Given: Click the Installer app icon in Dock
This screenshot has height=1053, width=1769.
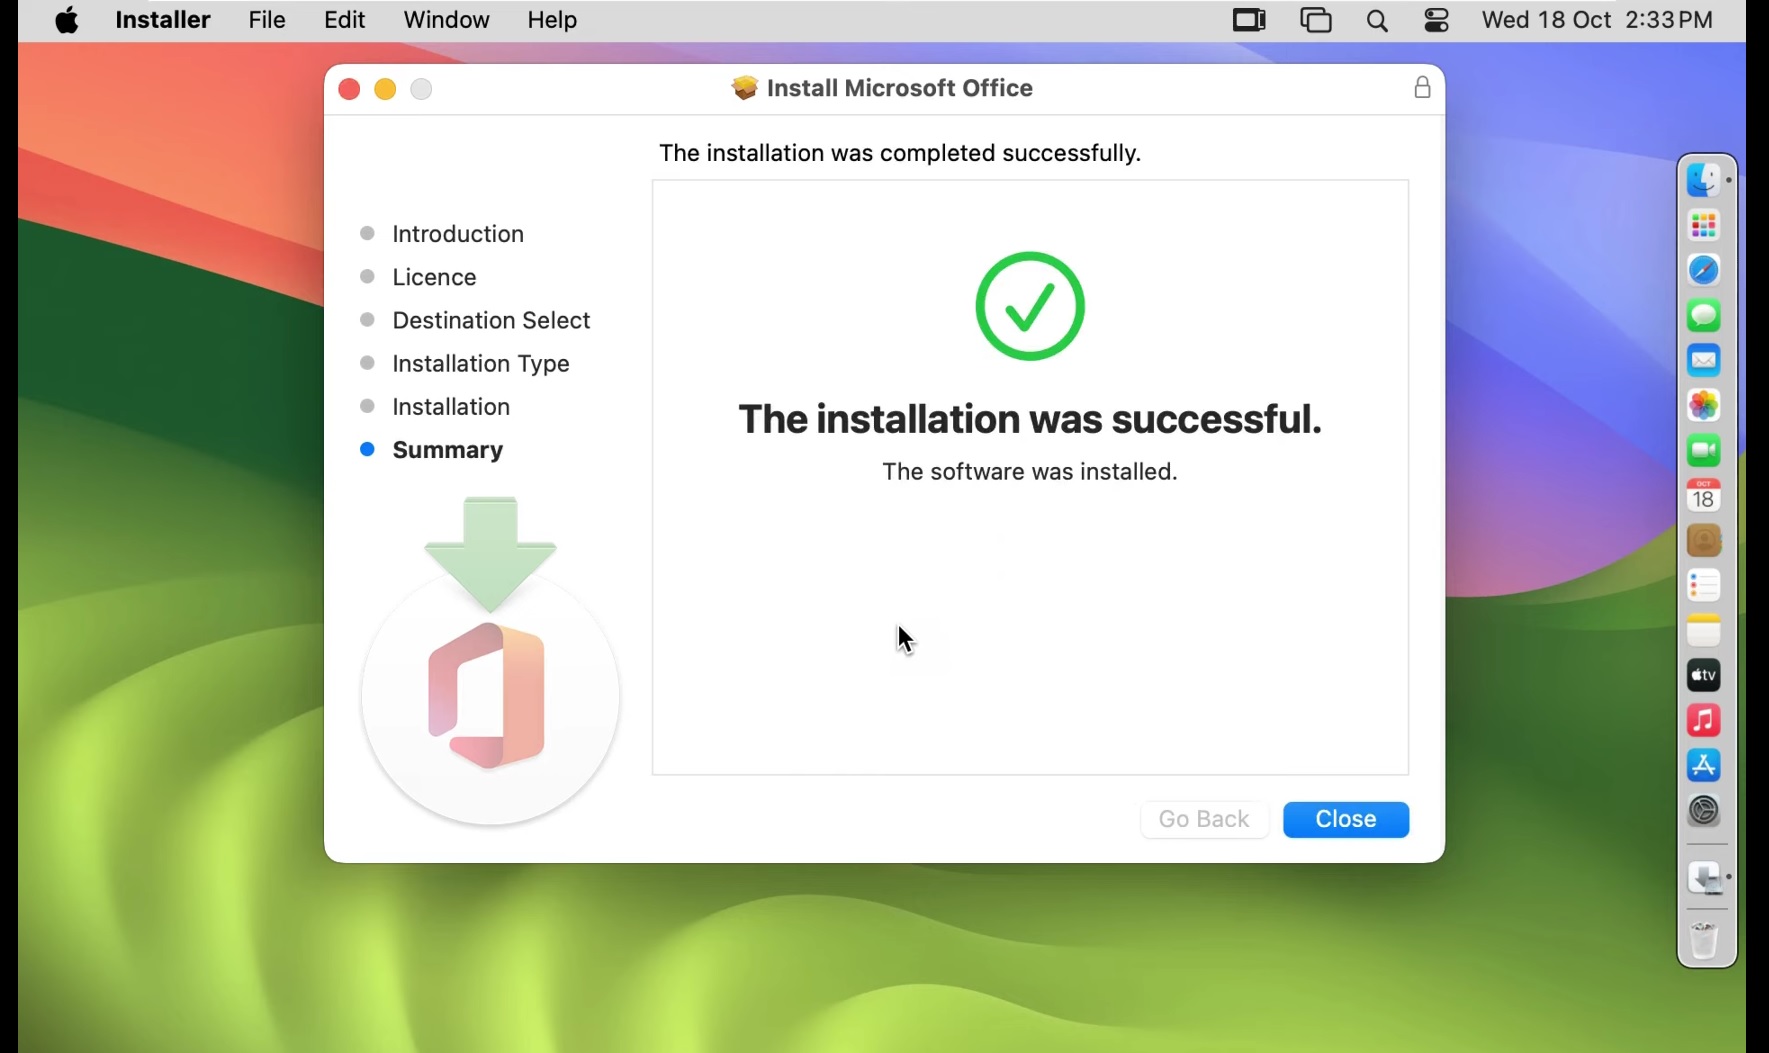Looking at the screenshot, I should (x=1704, y=877).
